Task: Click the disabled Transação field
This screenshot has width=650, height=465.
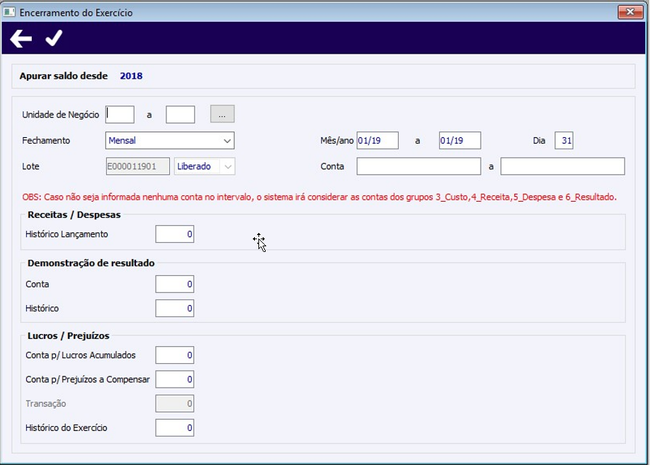Action: [x=175, y=404]
